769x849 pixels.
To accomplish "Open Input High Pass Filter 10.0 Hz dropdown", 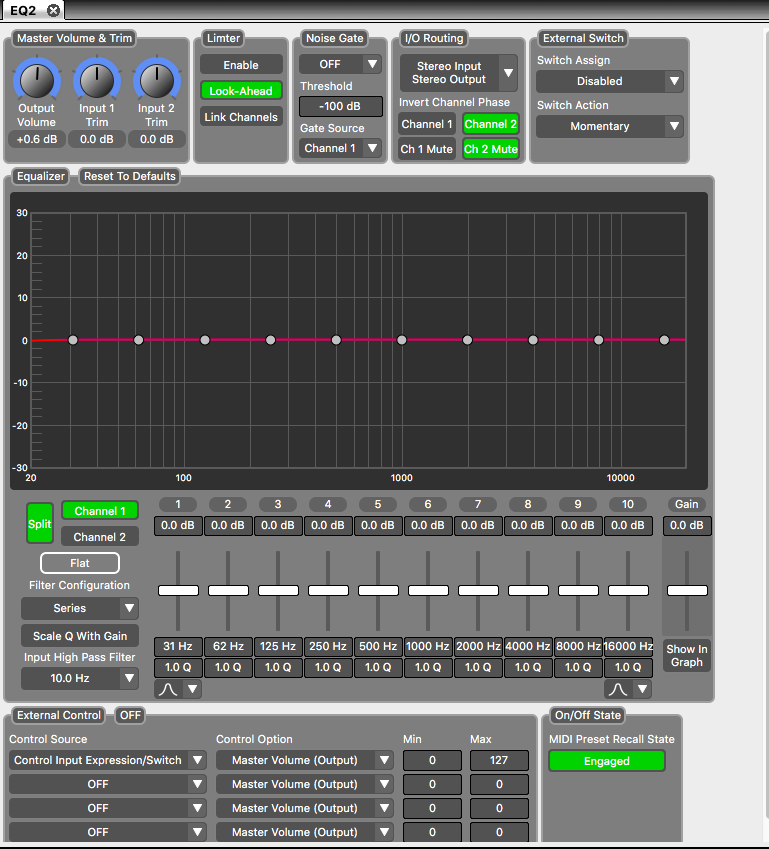I will 80,678.
